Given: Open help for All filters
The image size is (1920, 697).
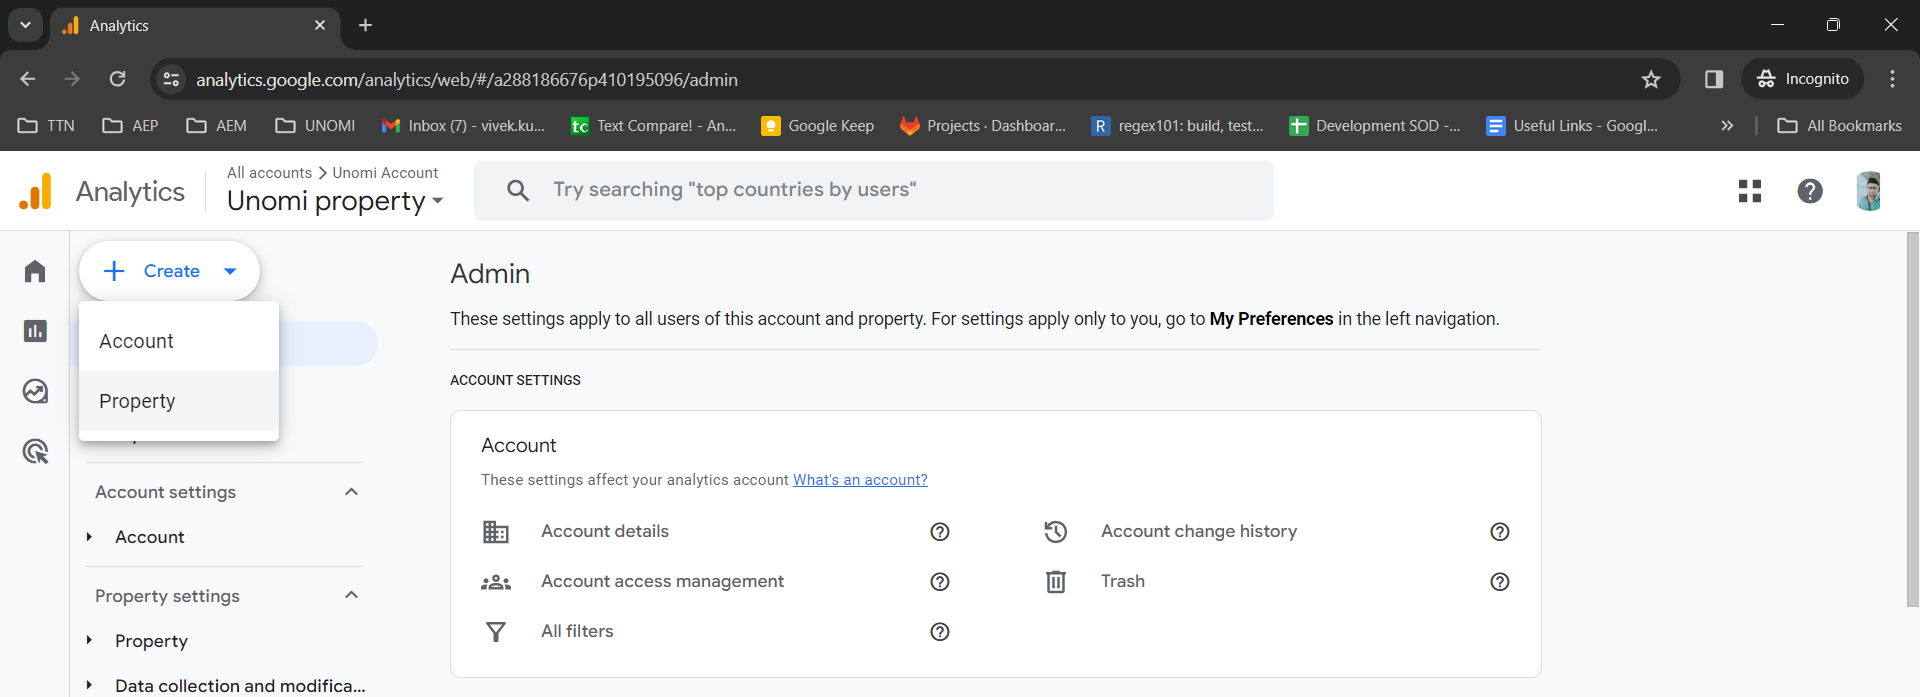Looking at the screenshot, I should [940, 632].
